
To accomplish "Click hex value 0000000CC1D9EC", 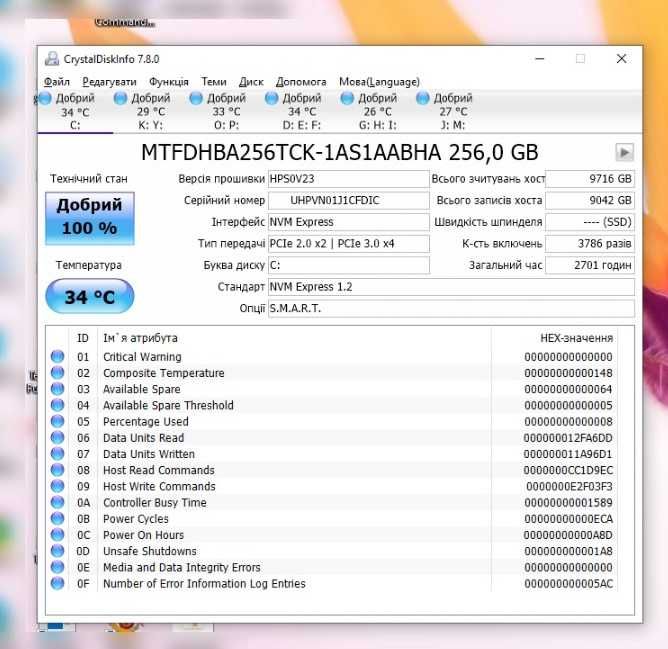I will (568, 470).
